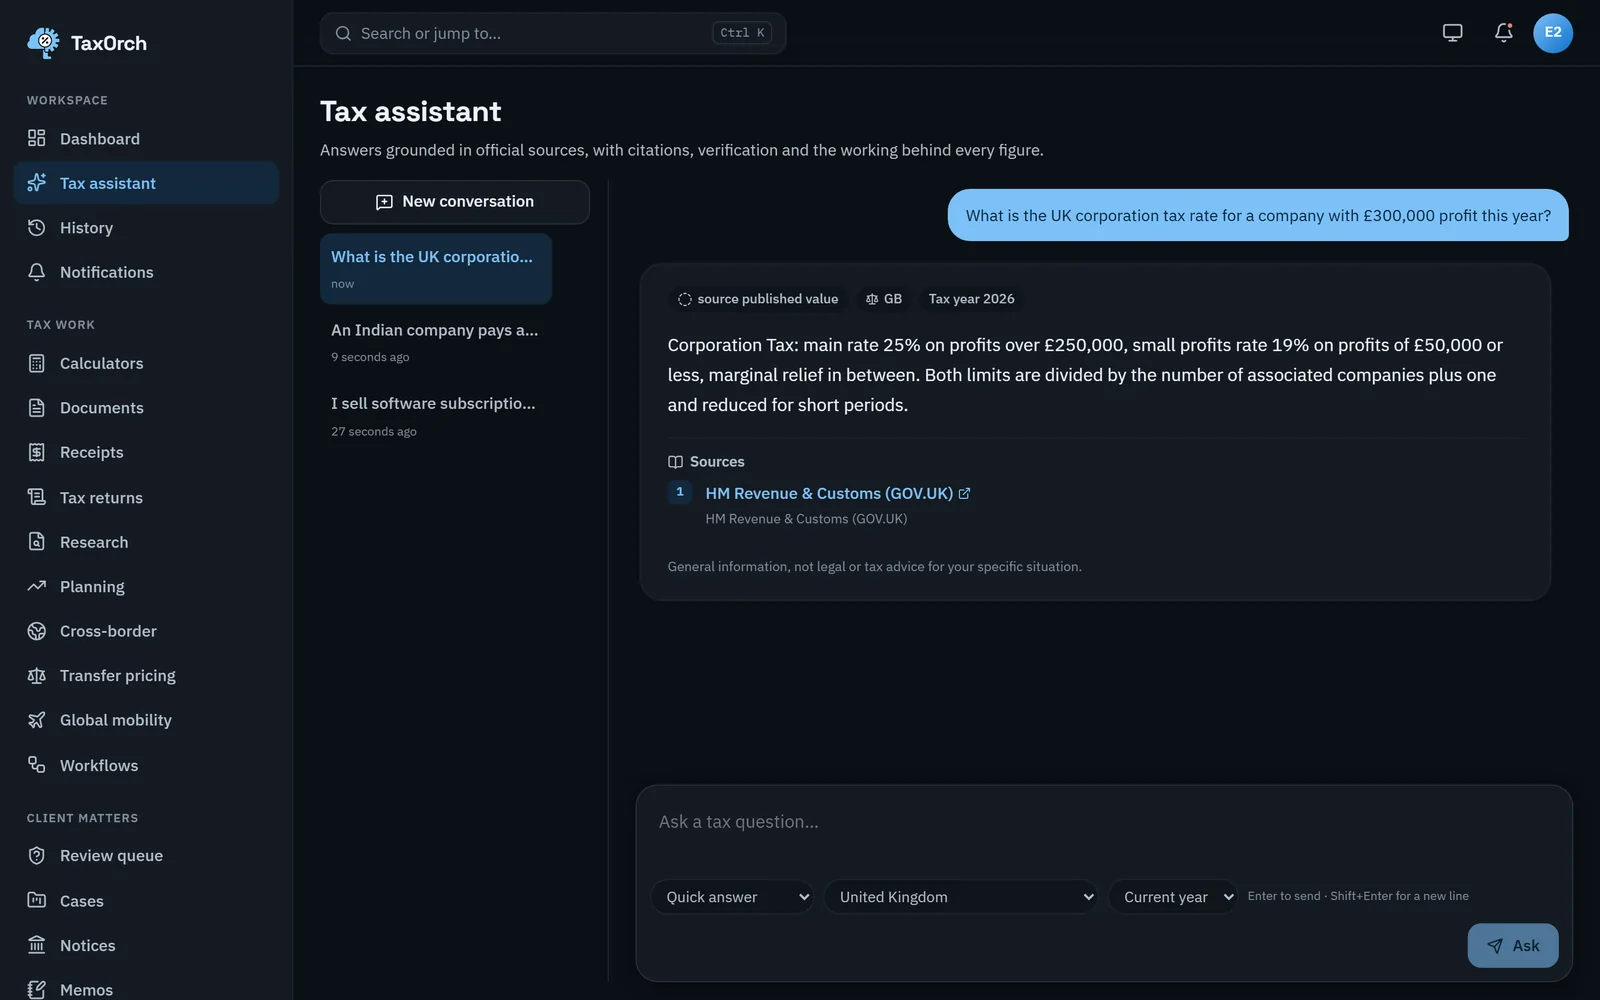Click the Sources heading
This screenshot has height=1000, width=1600.
[x=706, y=461]
